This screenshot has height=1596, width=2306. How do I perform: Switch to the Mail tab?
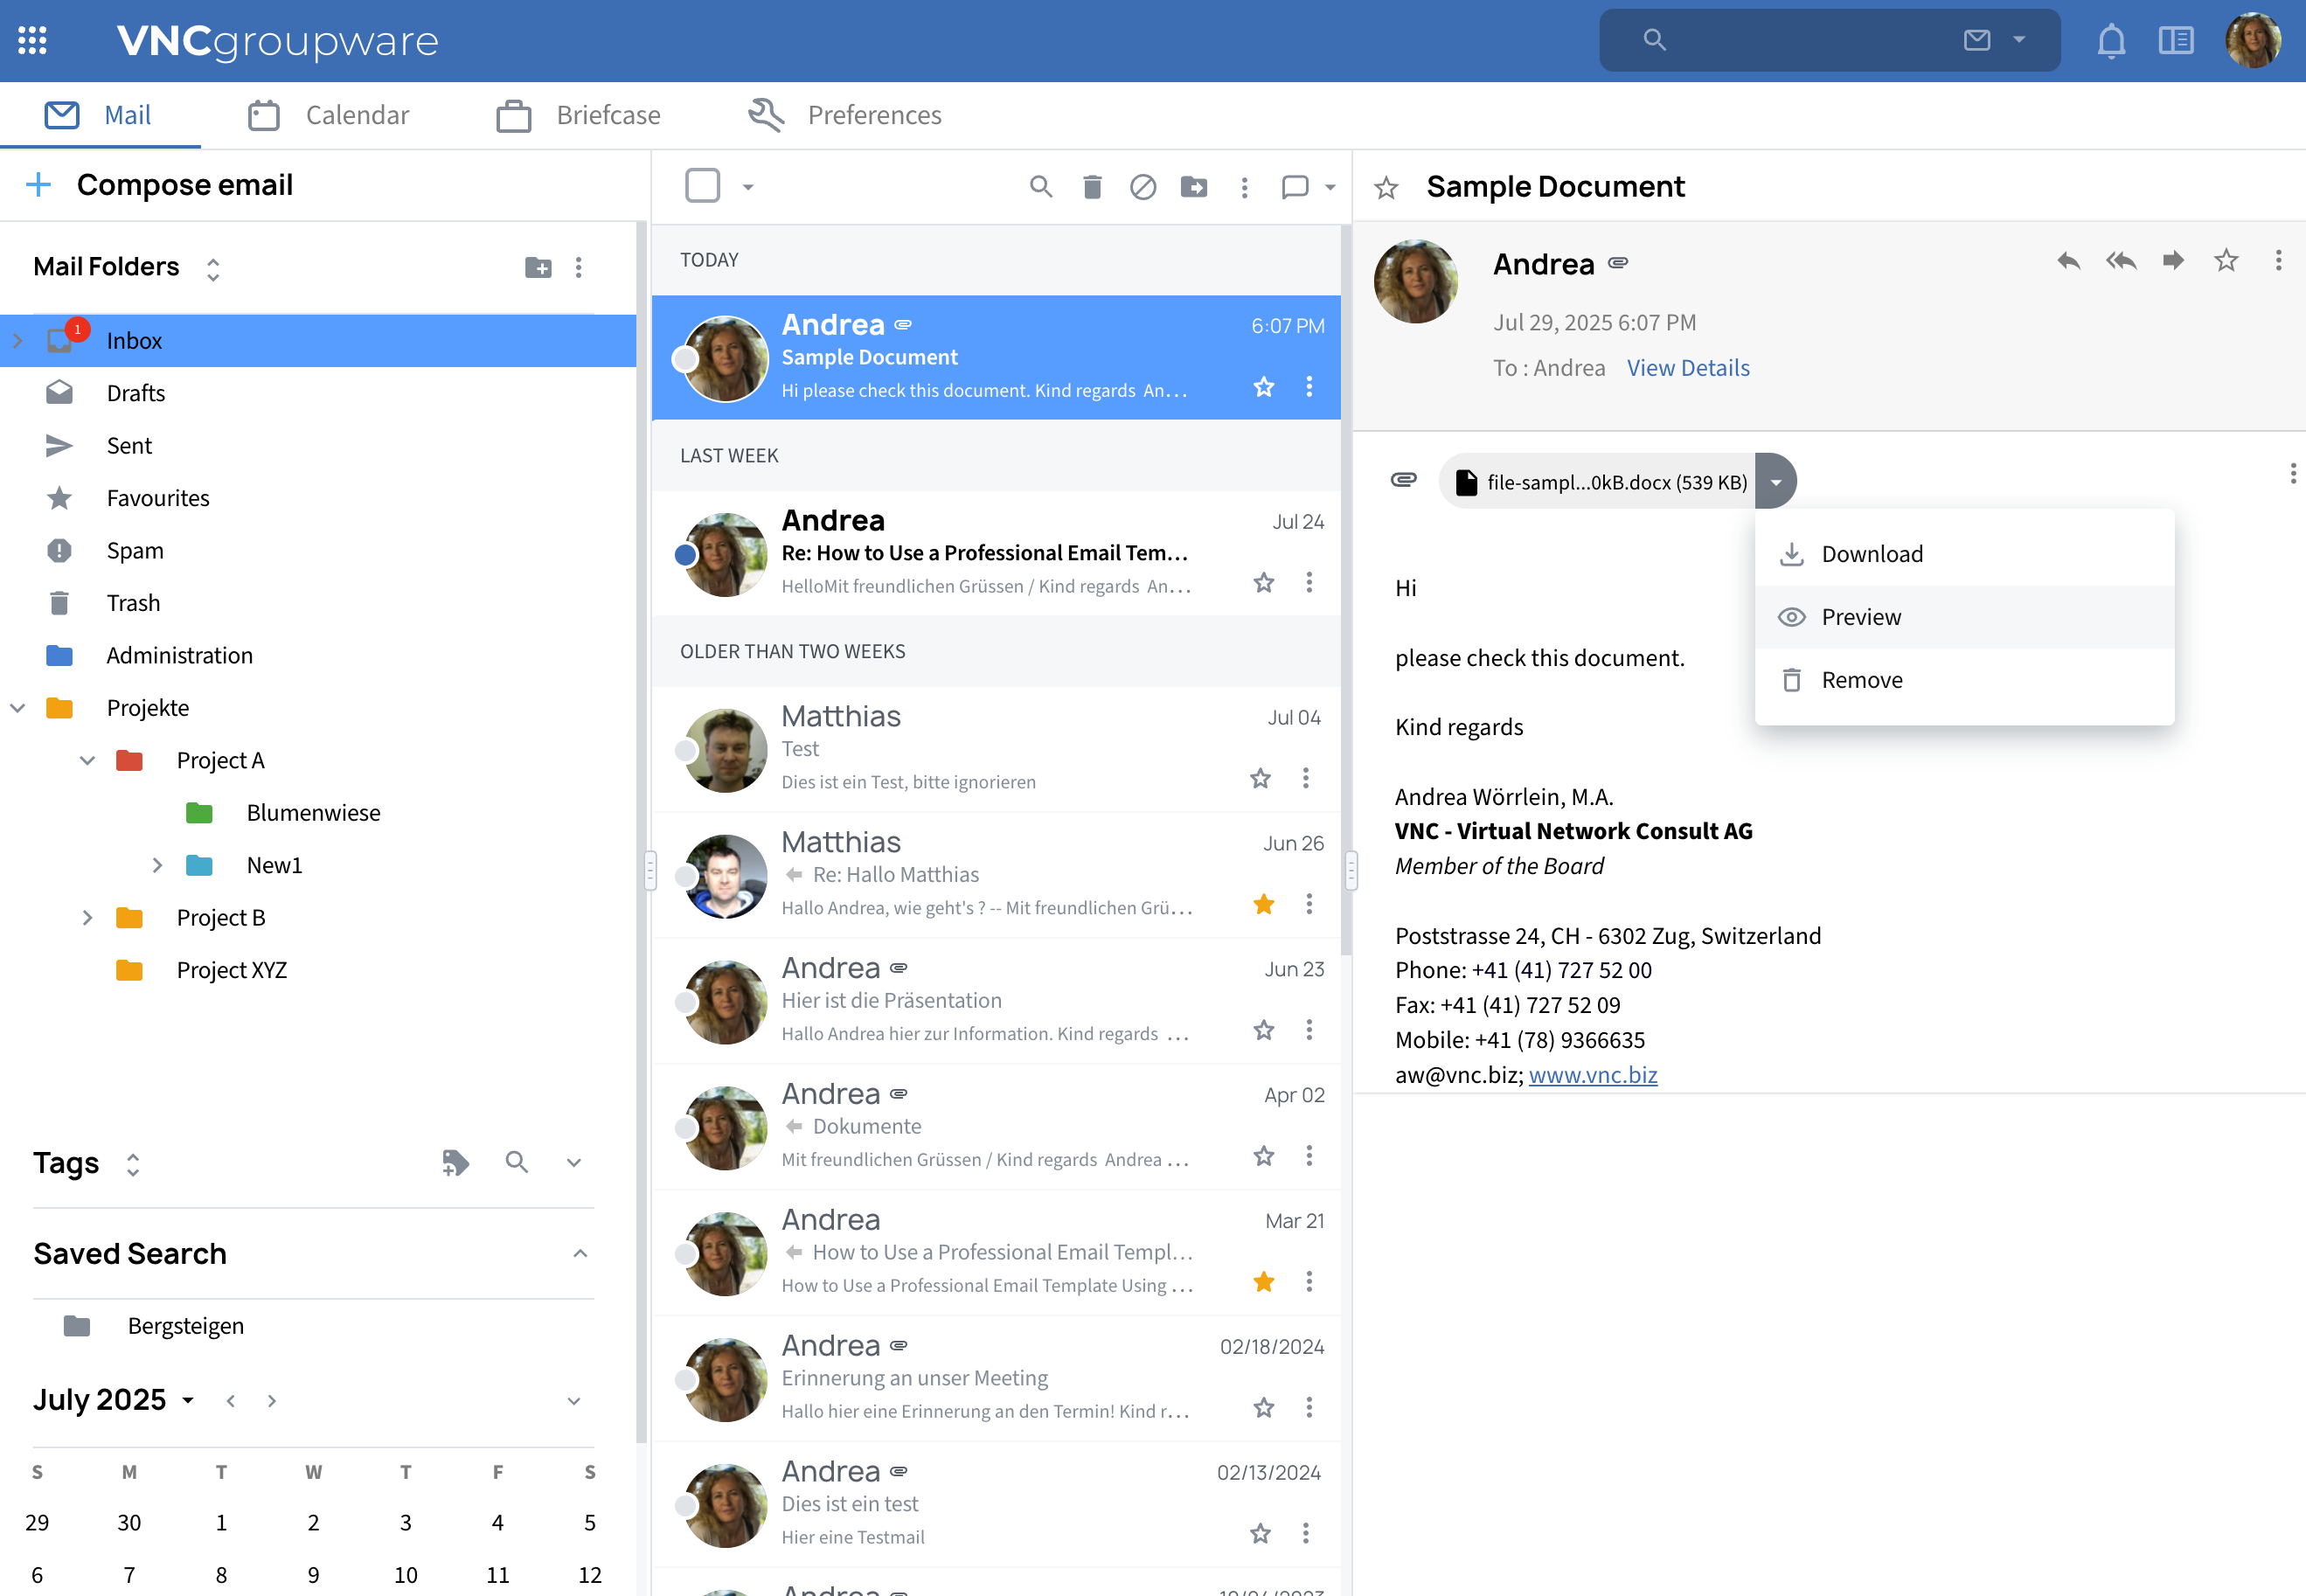(100, 115)
